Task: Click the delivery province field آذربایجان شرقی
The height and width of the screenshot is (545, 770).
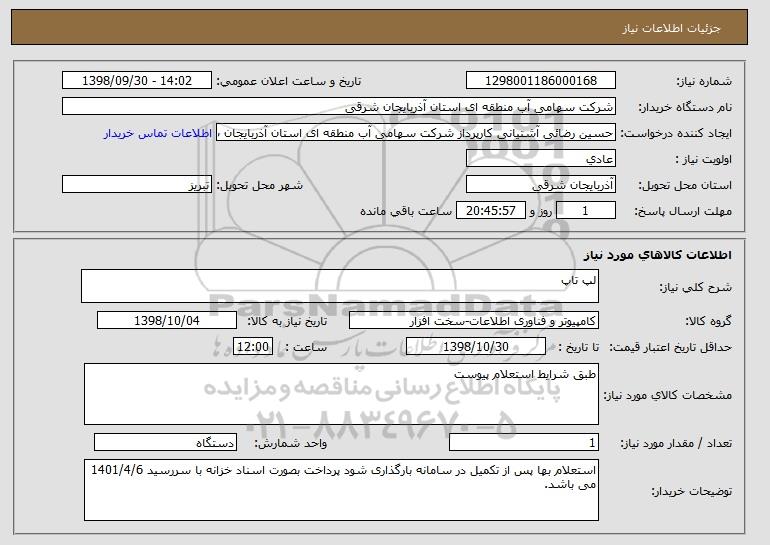Action: [x=541, y=185]
